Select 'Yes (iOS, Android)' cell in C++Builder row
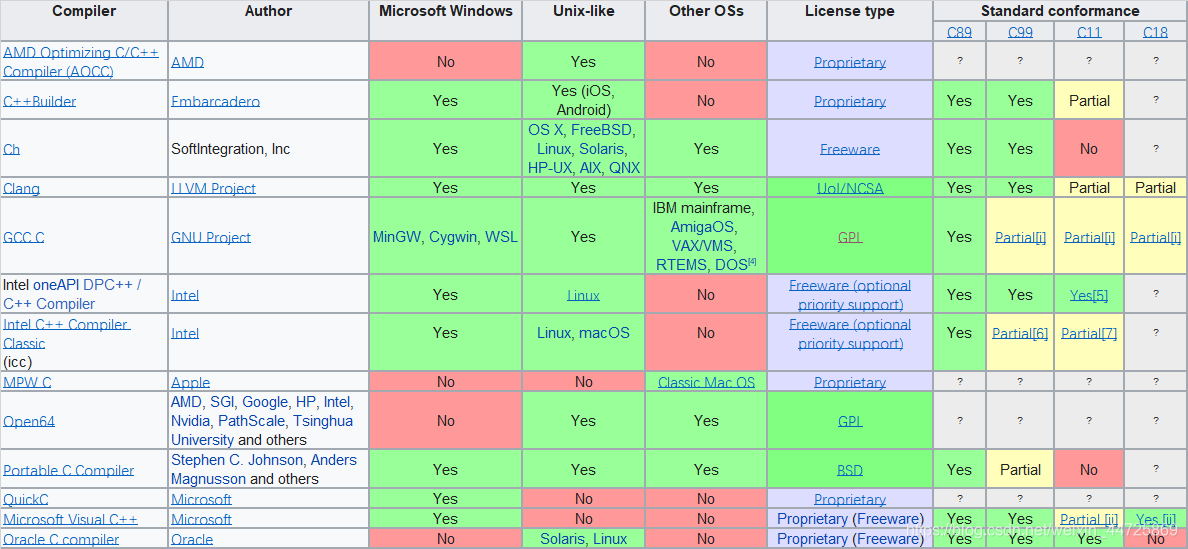Screen dimensions: 1188x549 coord(583,100)
